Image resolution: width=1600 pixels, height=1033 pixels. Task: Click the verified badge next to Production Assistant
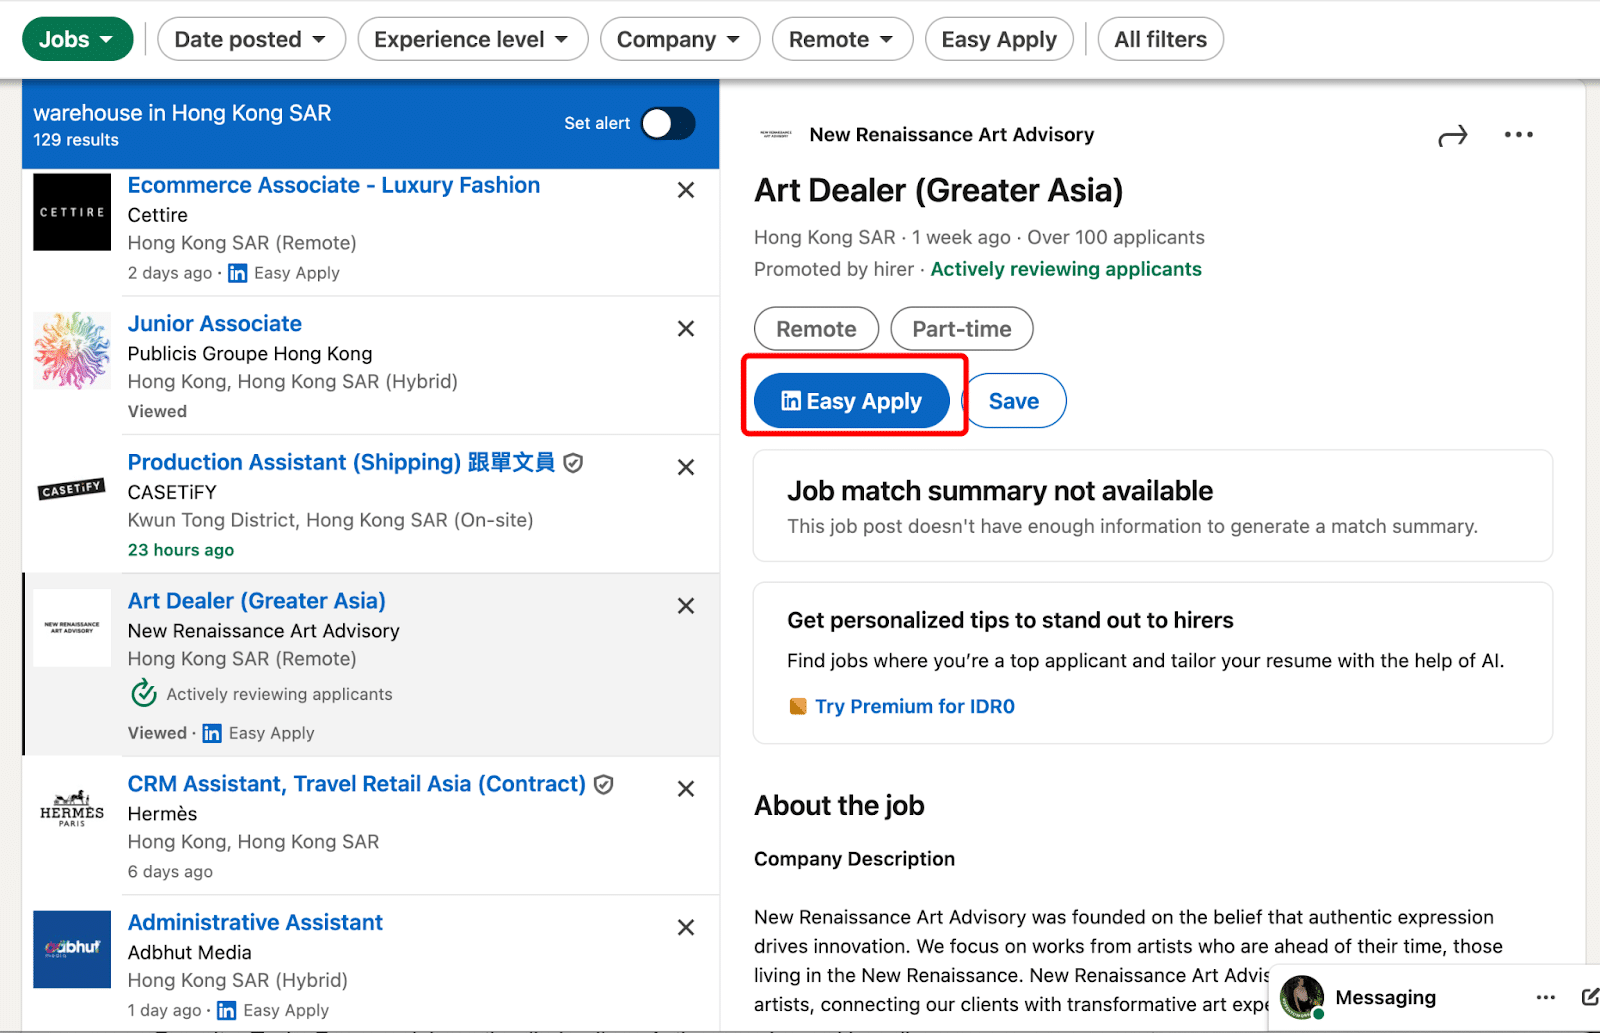572,462
